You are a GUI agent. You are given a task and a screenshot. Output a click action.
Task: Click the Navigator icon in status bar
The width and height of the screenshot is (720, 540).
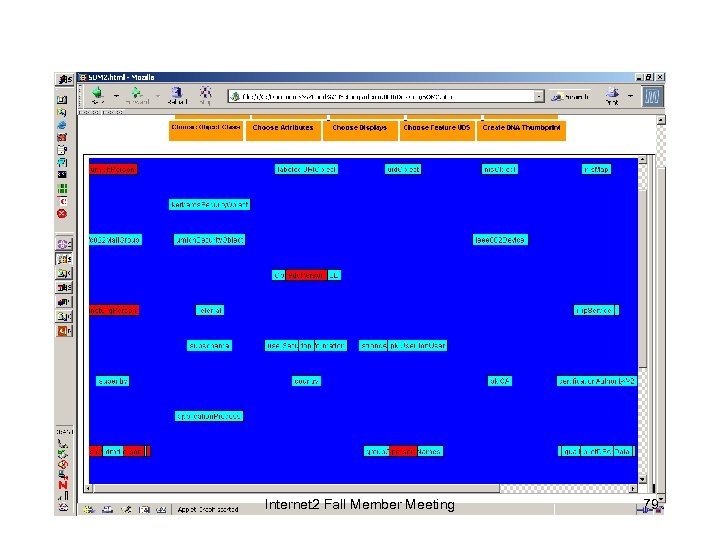click(x=89, y=509)
